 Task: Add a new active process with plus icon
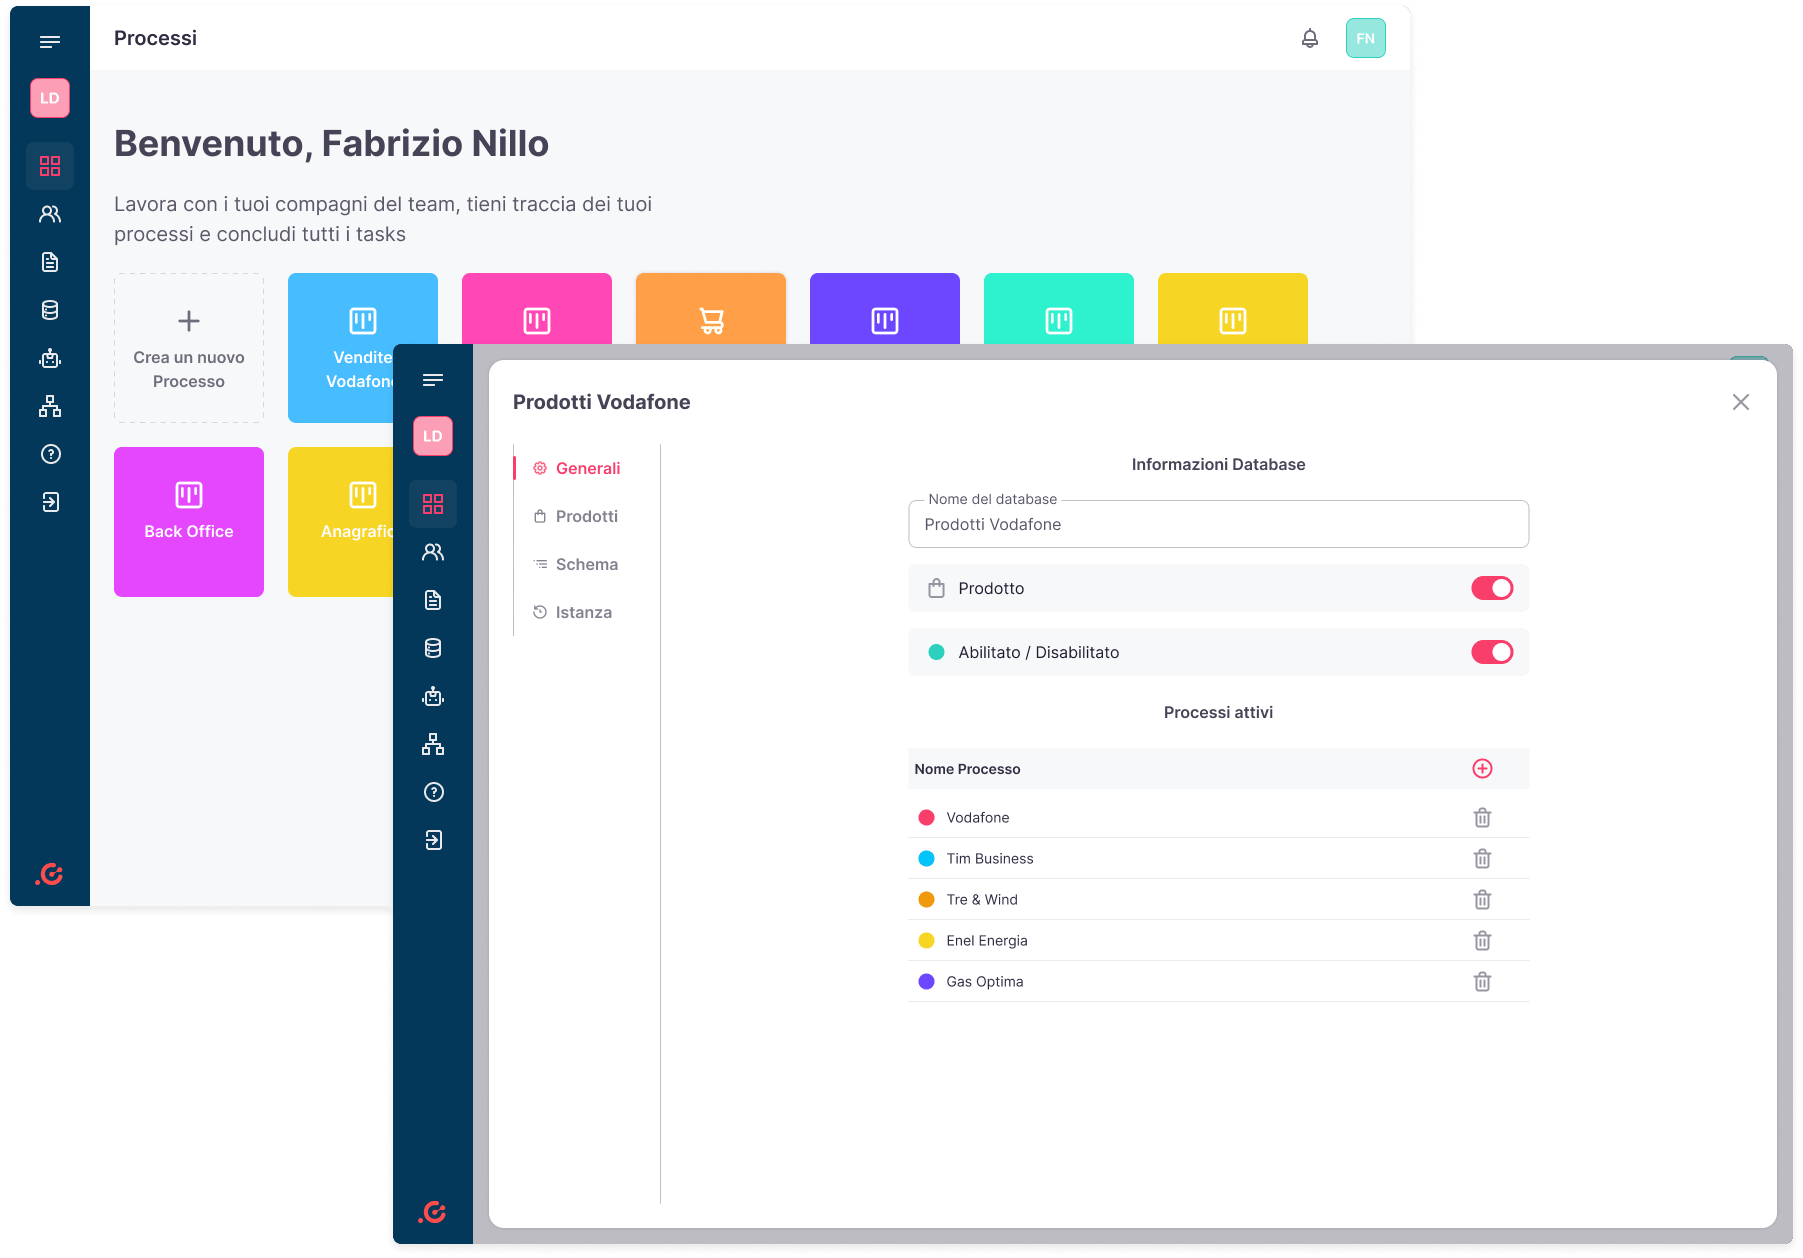coord(1482,769)
